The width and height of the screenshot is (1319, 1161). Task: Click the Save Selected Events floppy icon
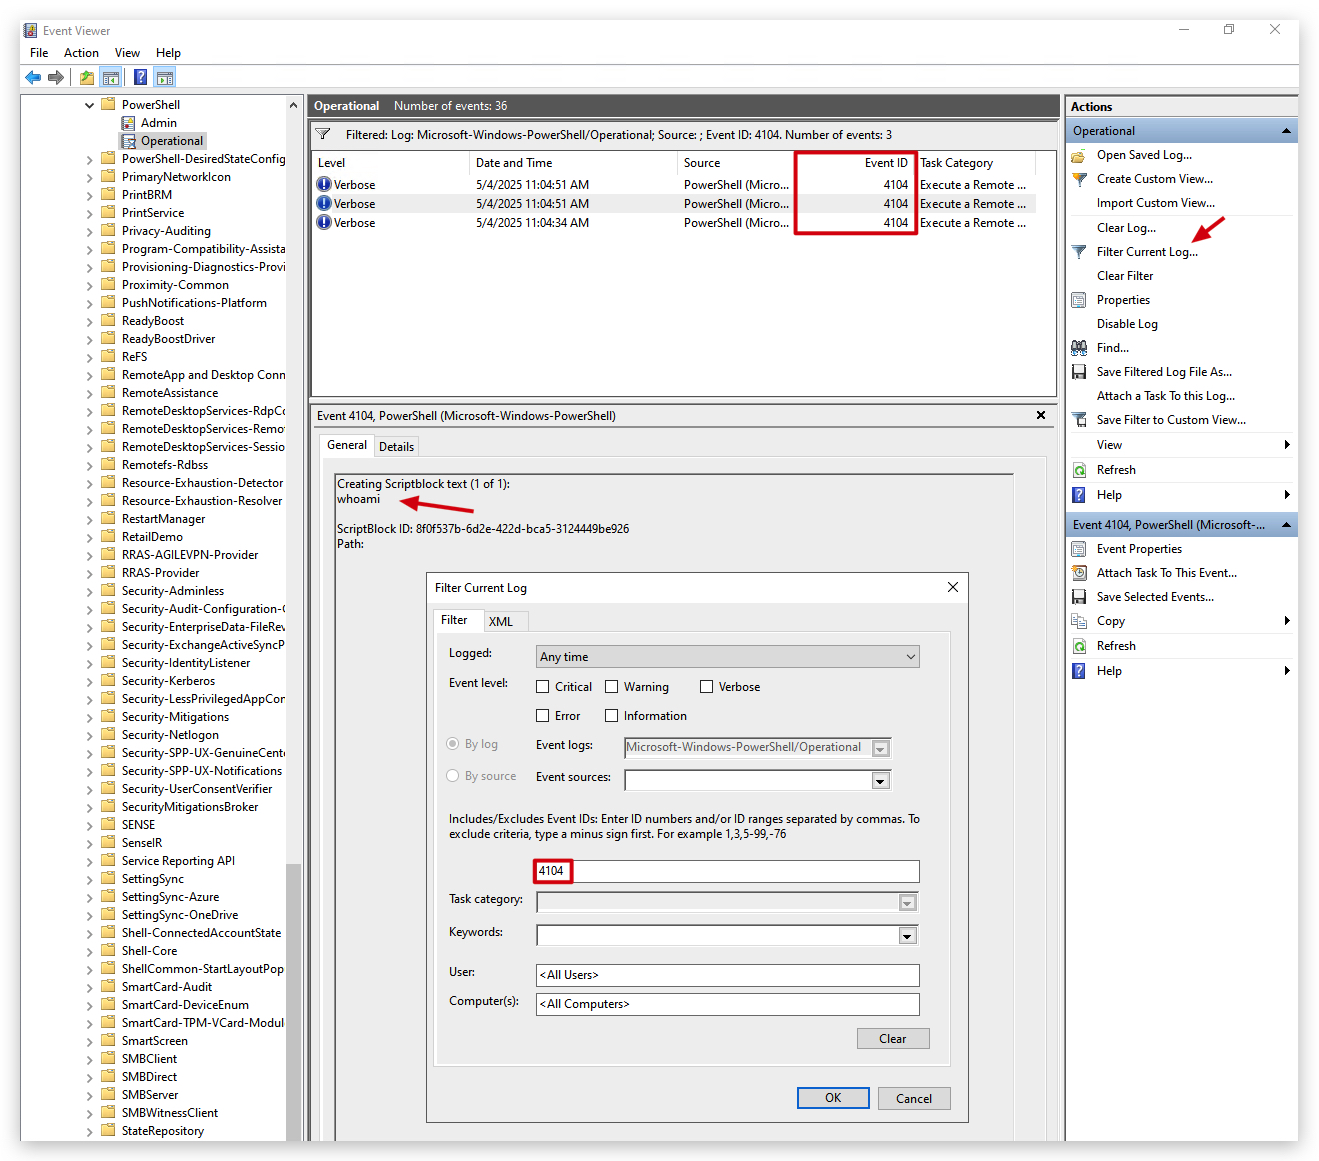coord(1079,597)
